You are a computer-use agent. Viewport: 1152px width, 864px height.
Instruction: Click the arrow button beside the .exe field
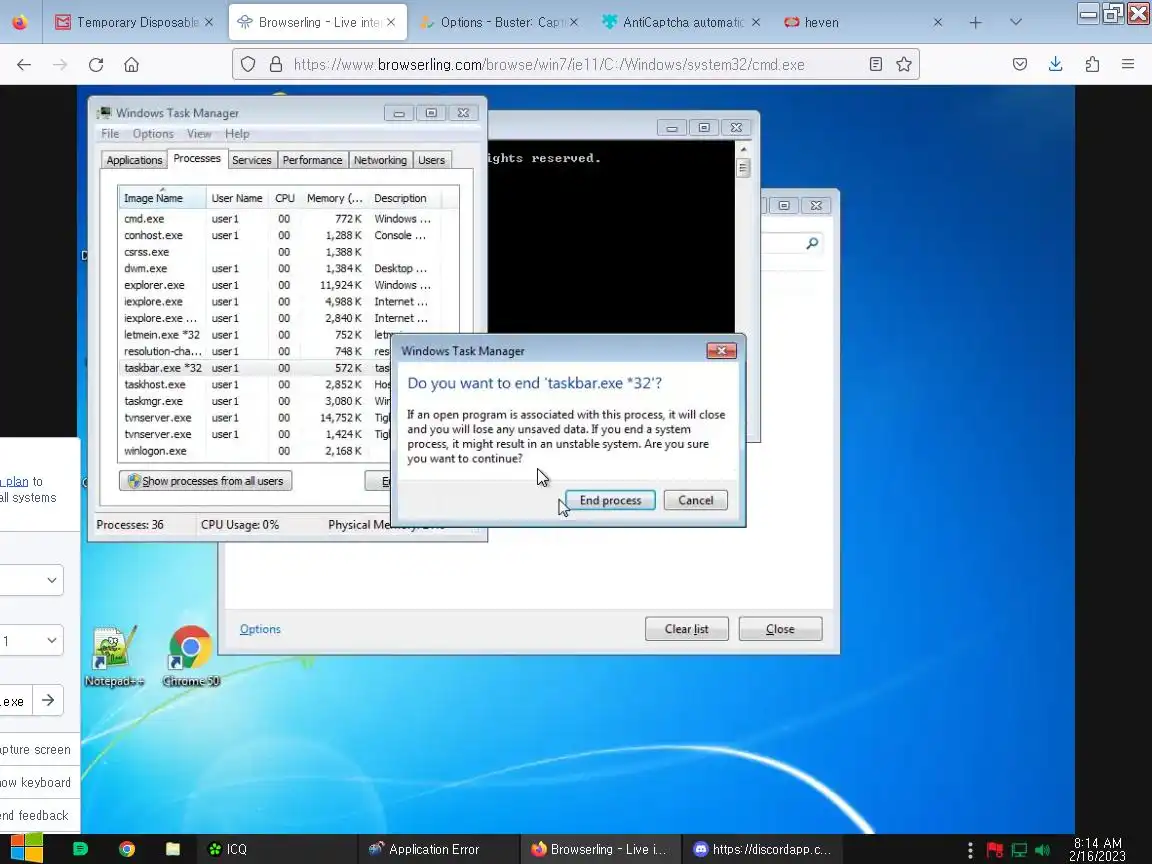pyautogui.click(x=48, y=700)
